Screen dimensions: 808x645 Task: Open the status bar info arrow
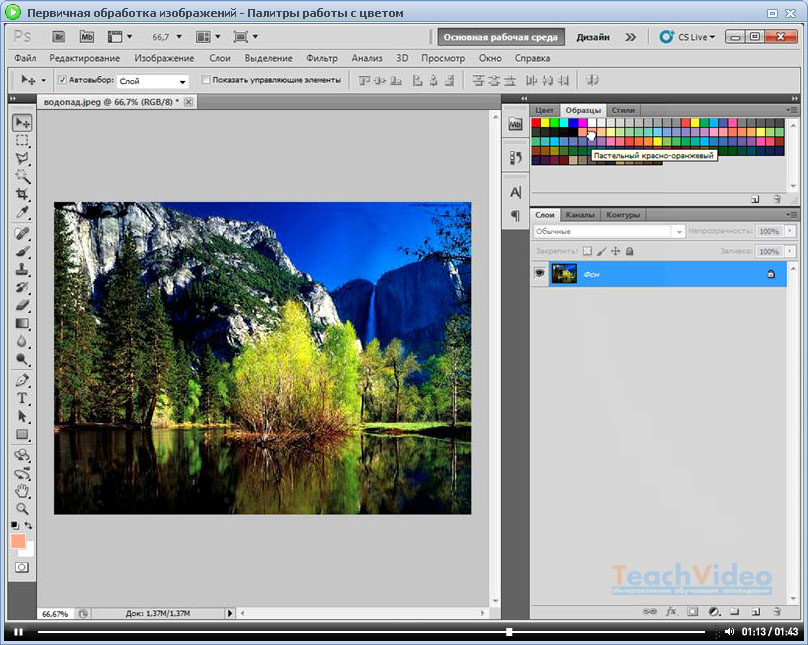230,613
